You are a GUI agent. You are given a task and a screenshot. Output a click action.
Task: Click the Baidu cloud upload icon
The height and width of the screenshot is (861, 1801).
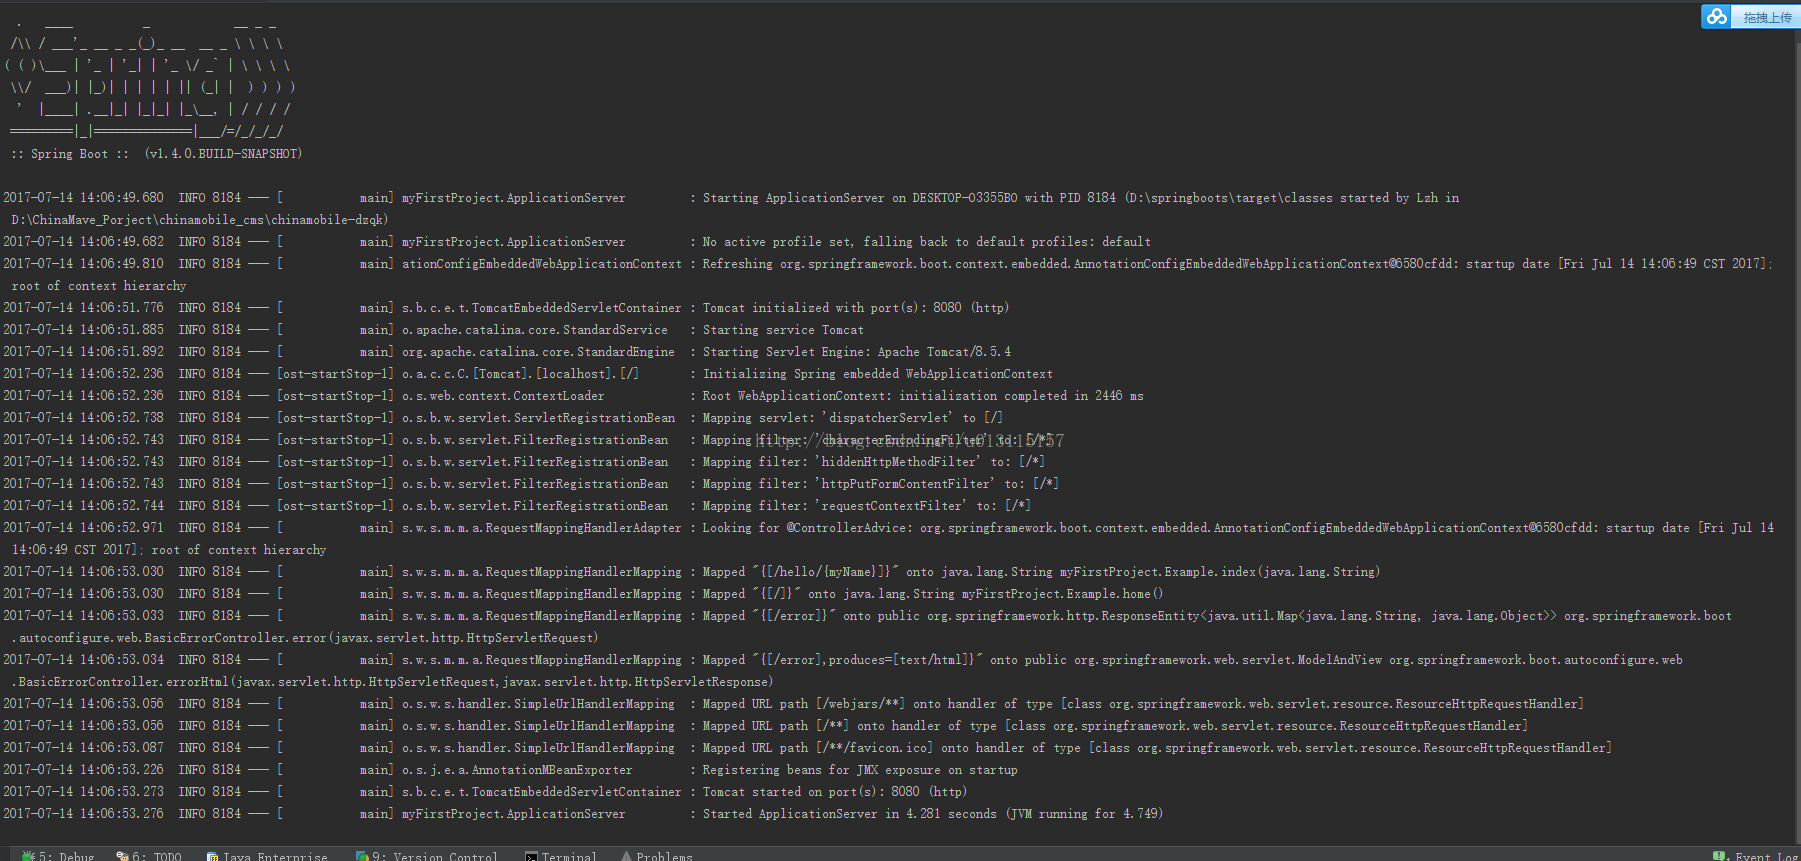point(1717,17)
